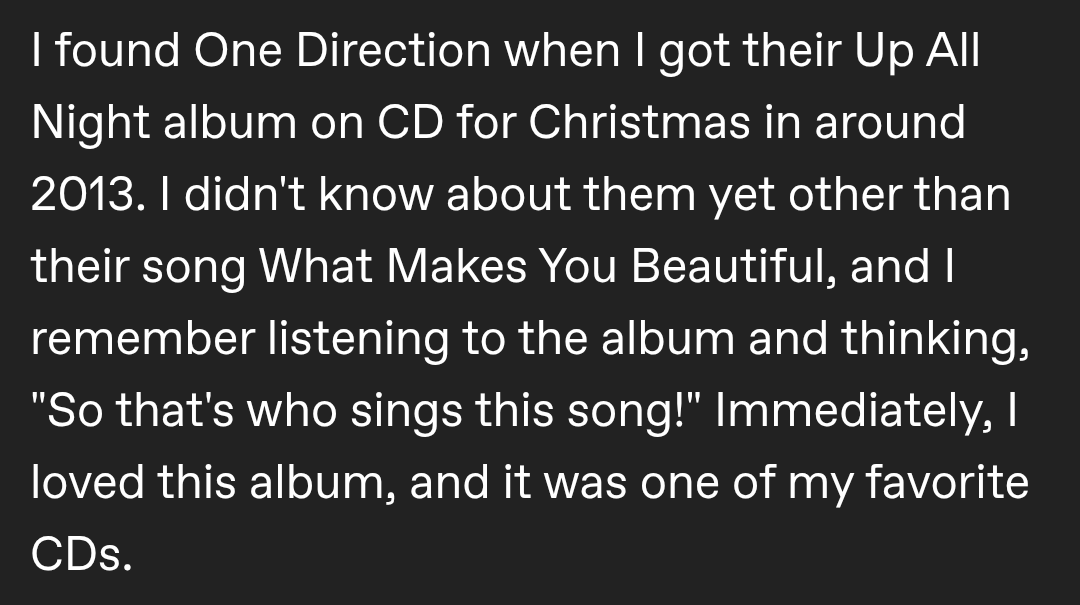Click the word 'Christmas'

click(x=639, y=122)
